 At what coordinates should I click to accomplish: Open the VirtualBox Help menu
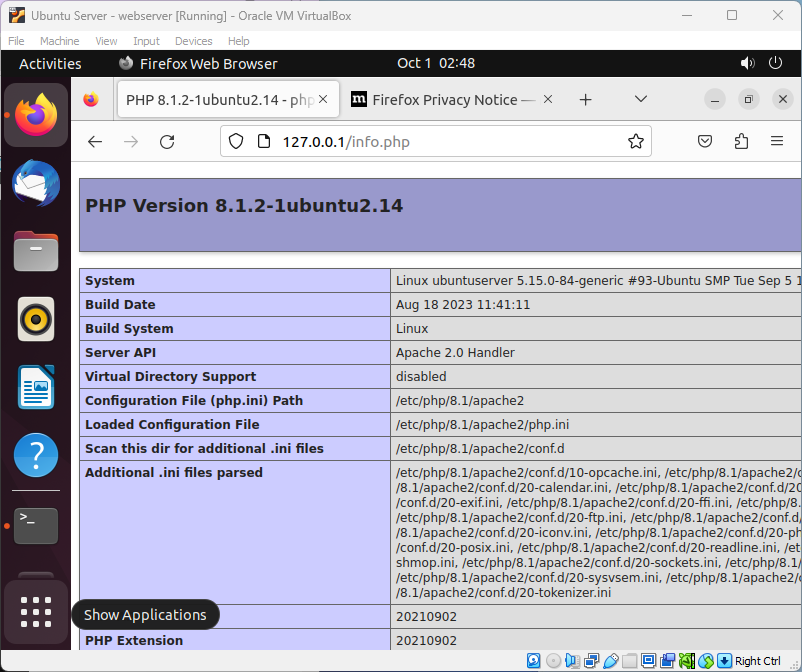pyautogui.click(x=238, y=41)
